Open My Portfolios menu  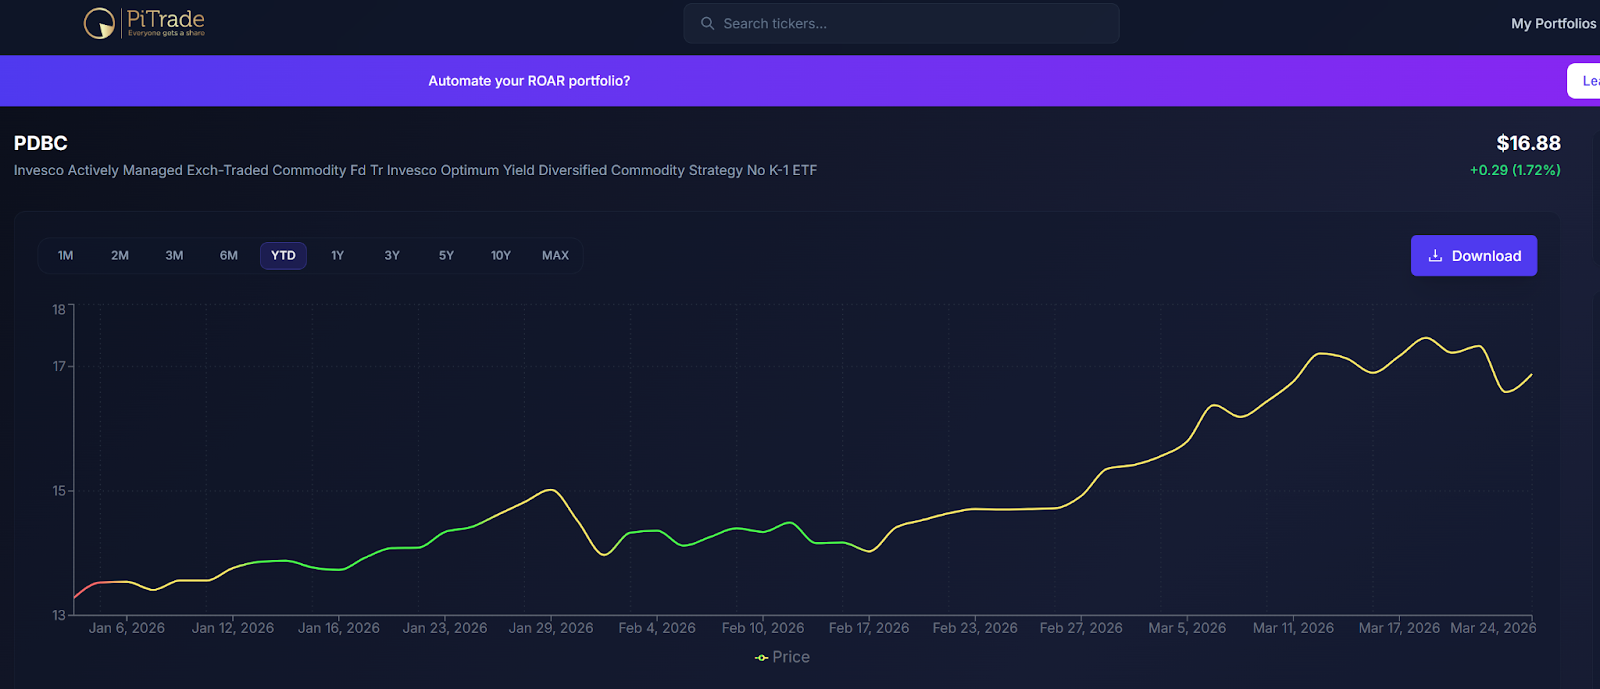pyautogui.click(x=1553, y=23)
